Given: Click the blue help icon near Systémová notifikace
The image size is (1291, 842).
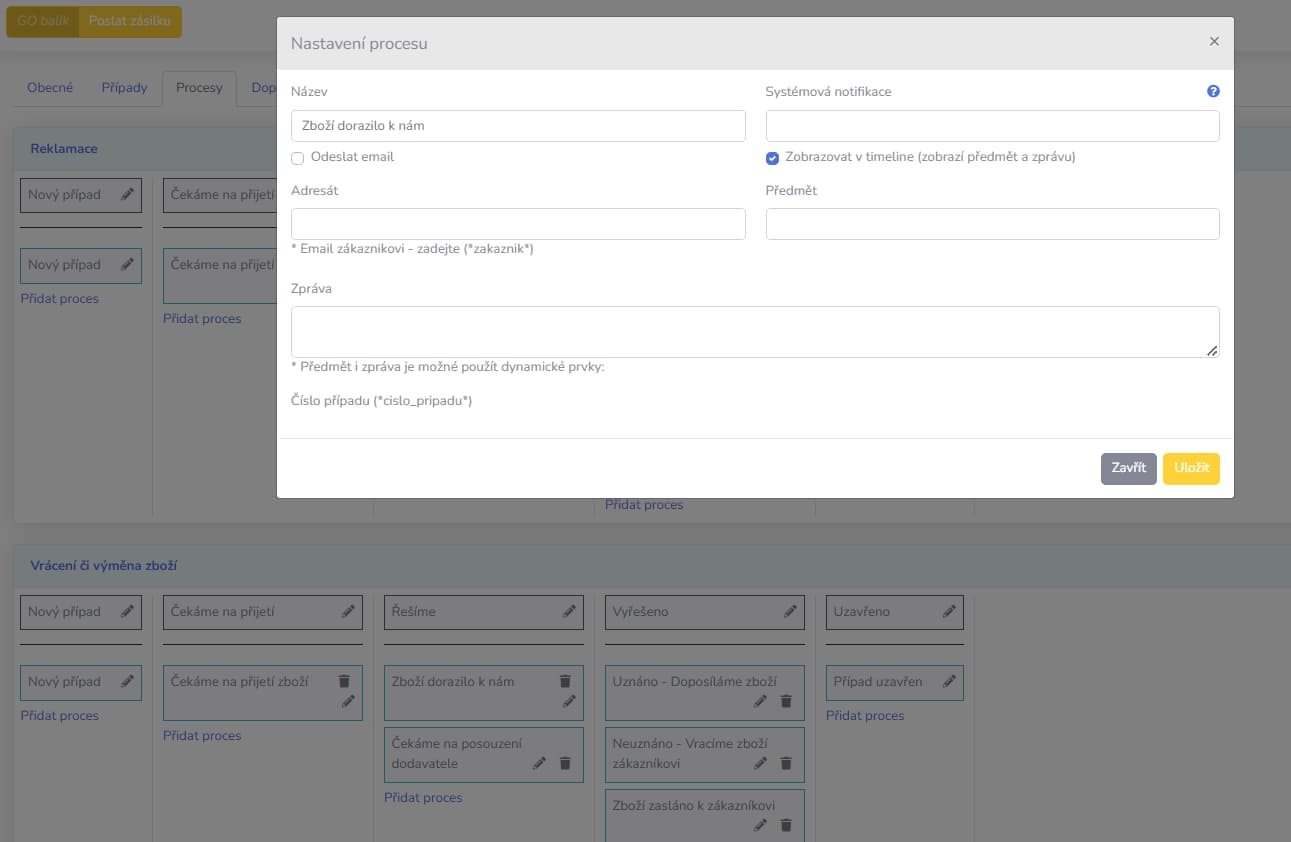Looking at the screenshot, I should pos(1213,91).
